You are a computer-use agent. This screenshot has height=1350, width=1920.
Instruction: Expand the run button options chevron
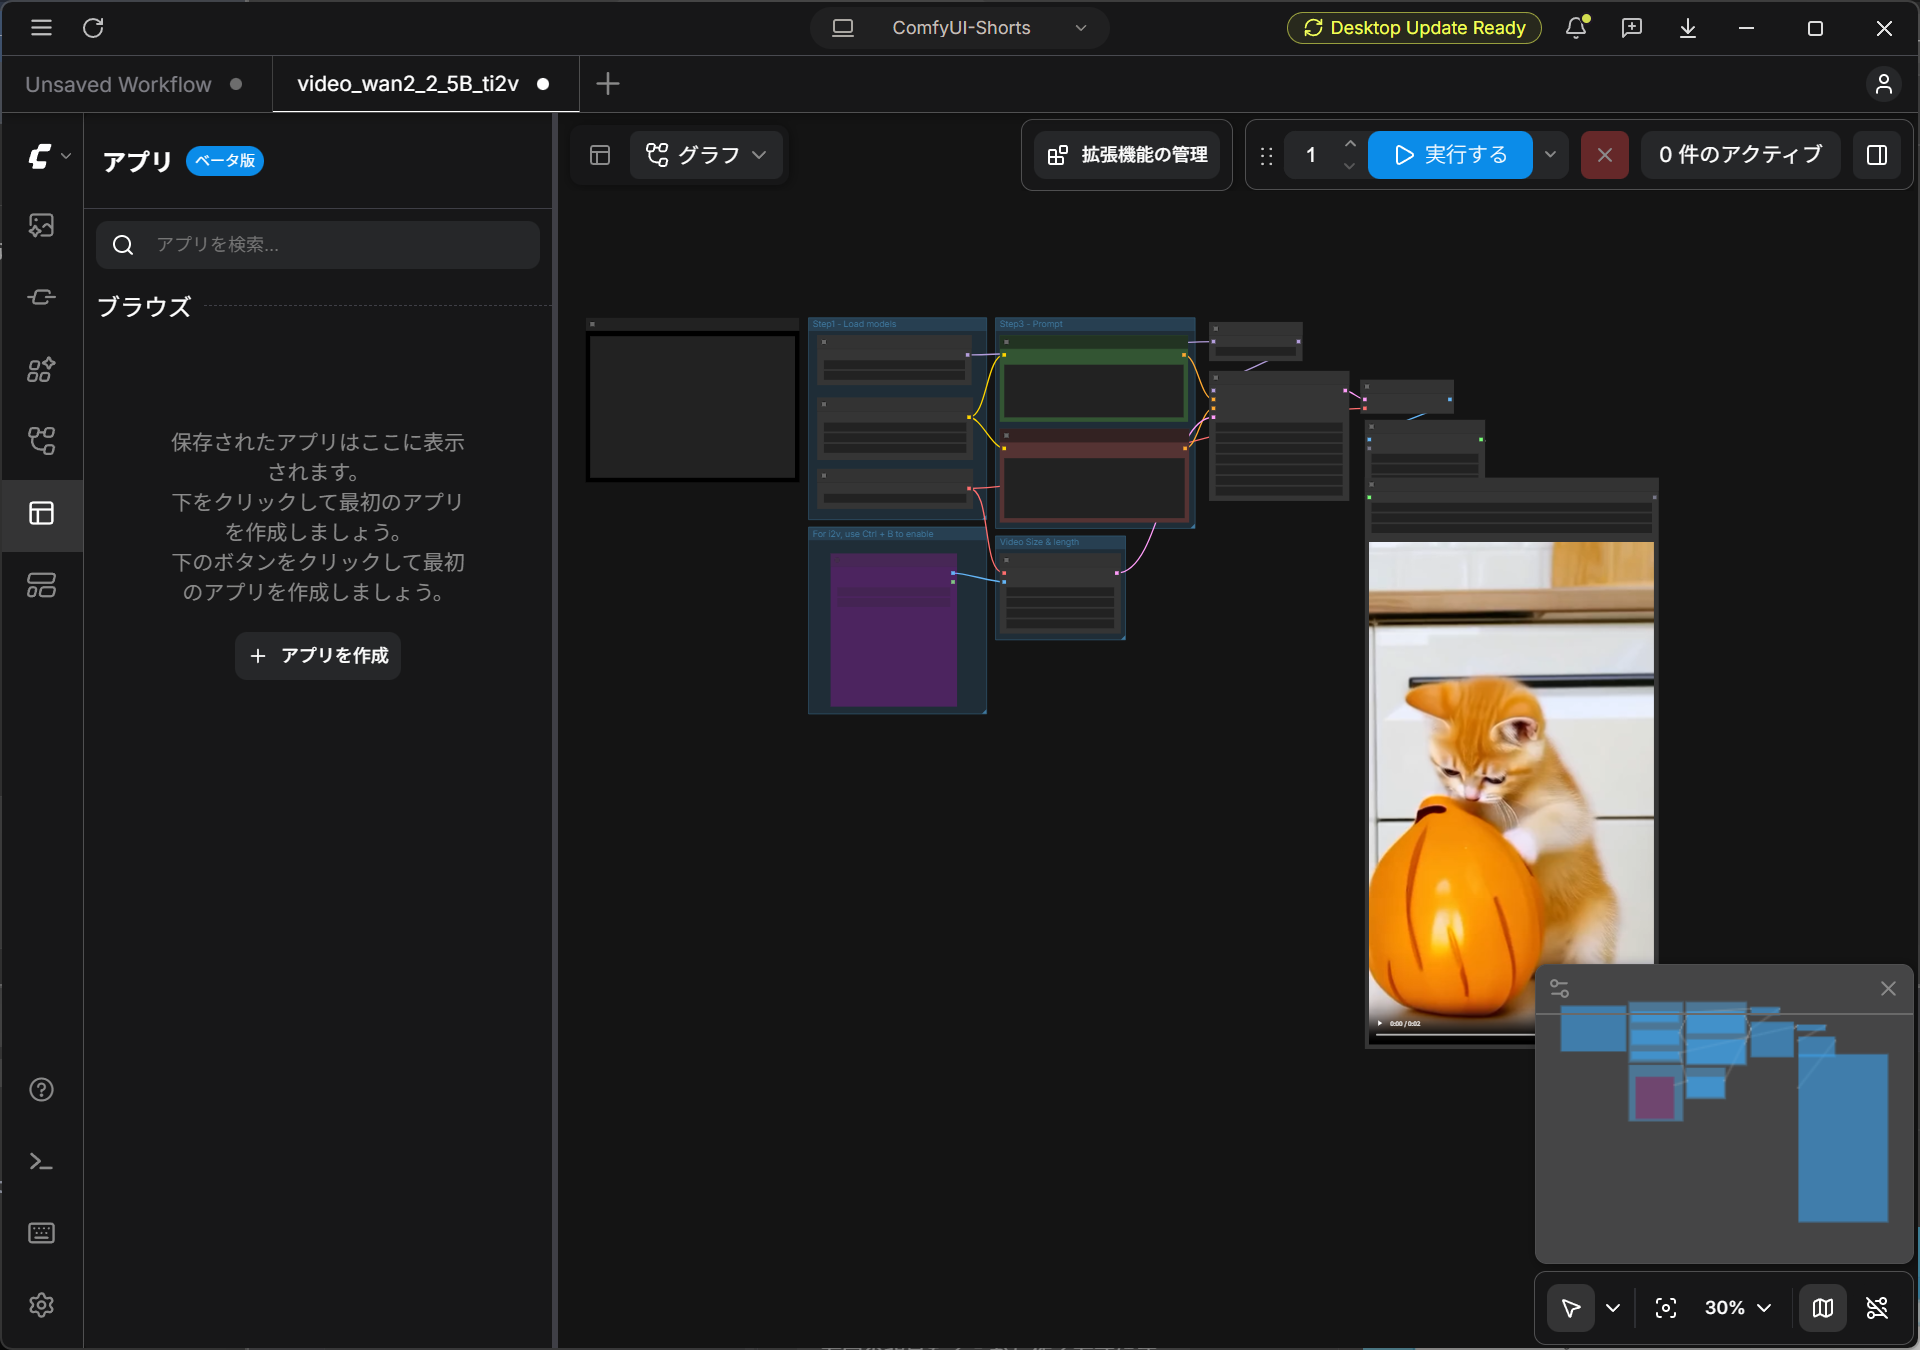click(1550, 155)
